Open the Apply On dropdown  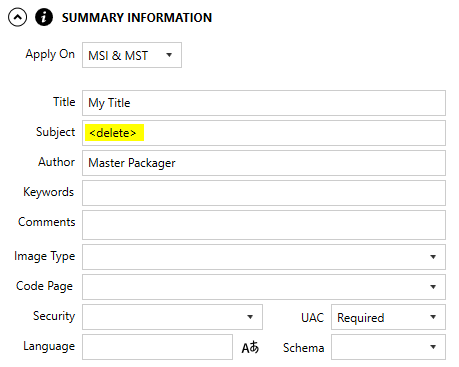point(132,55)
